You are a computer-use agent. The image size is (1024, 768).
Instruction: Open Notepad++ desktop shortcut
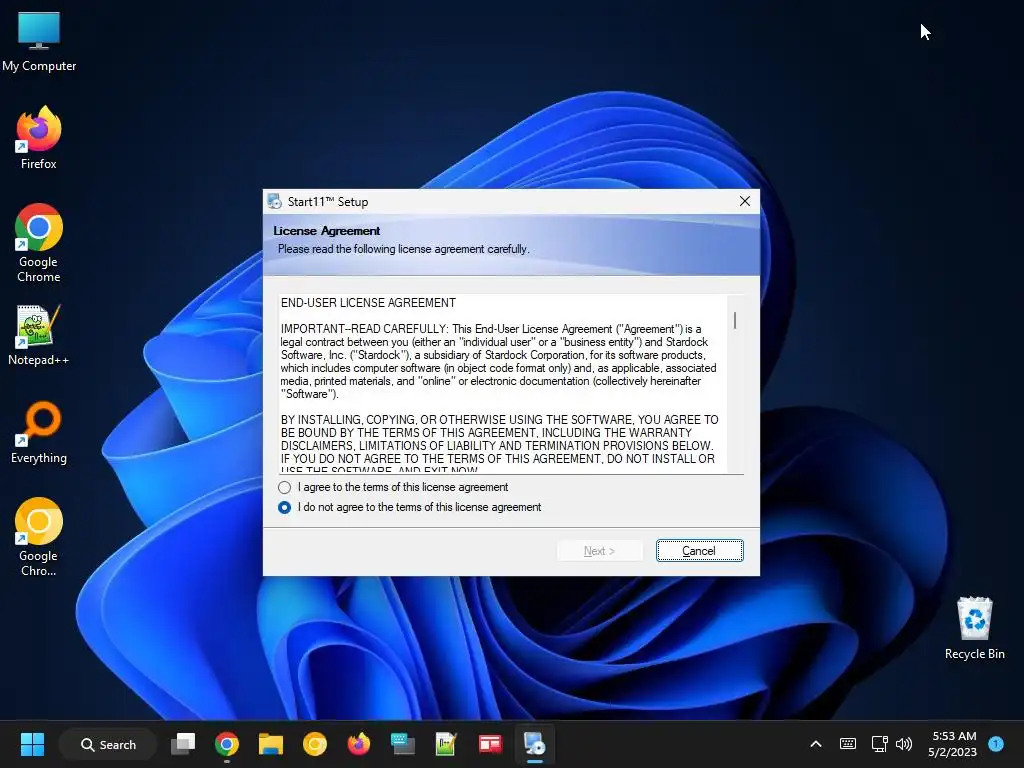click(x=39, y=334)
